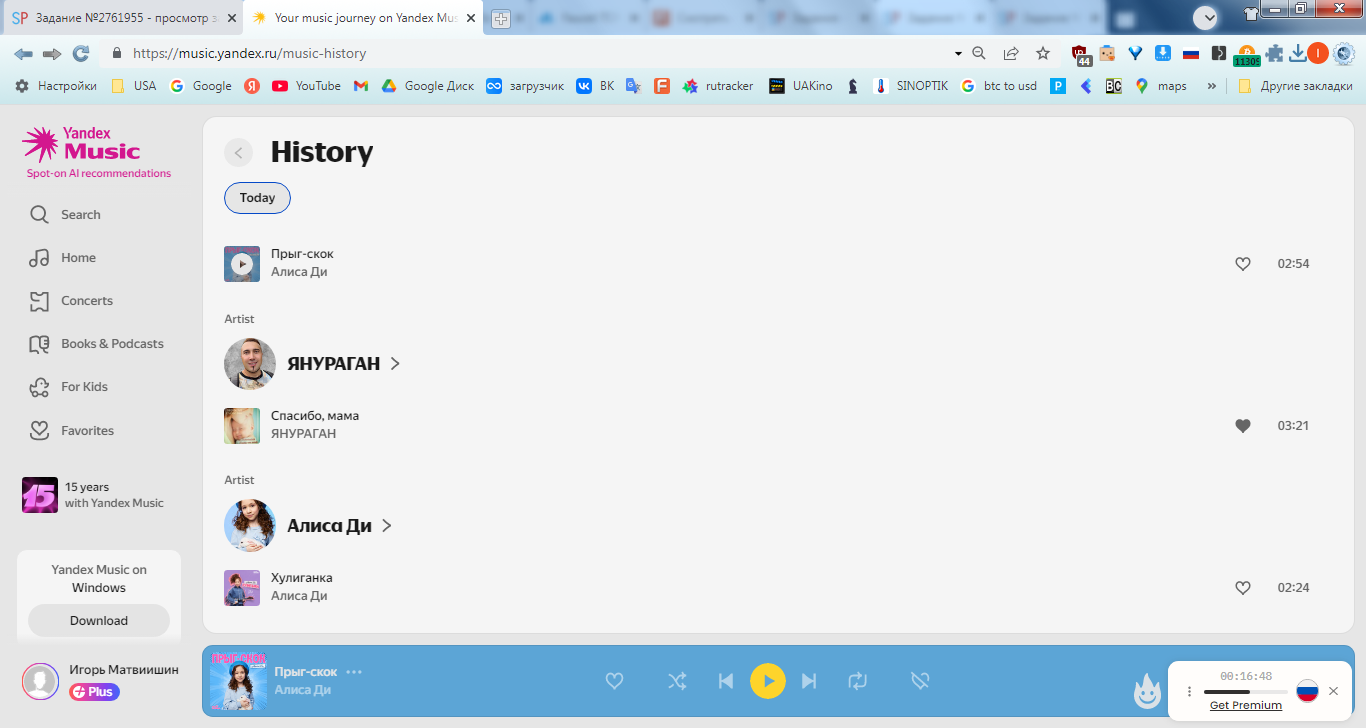The width and height of the screenshot is (1366, 728).
Task: Like current track in player bar
Action: (x=615, y=681)
